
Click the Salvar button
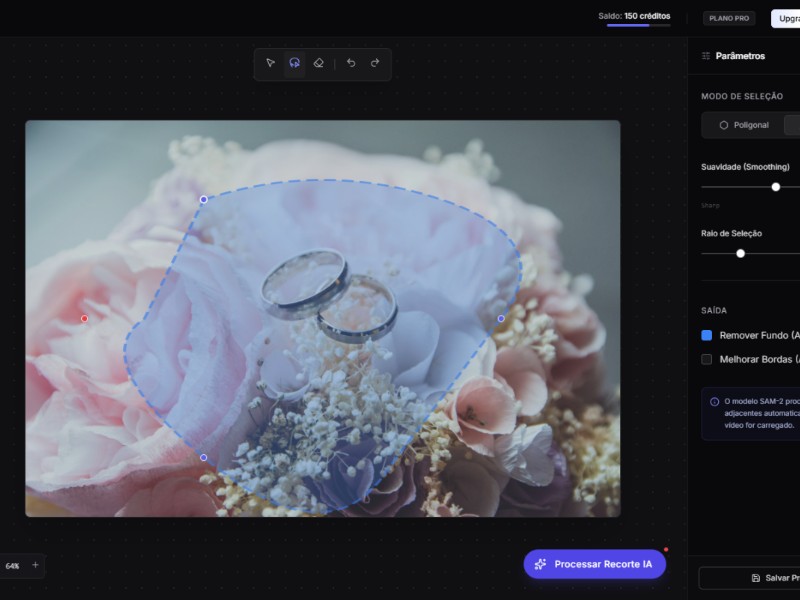[772, 578]
